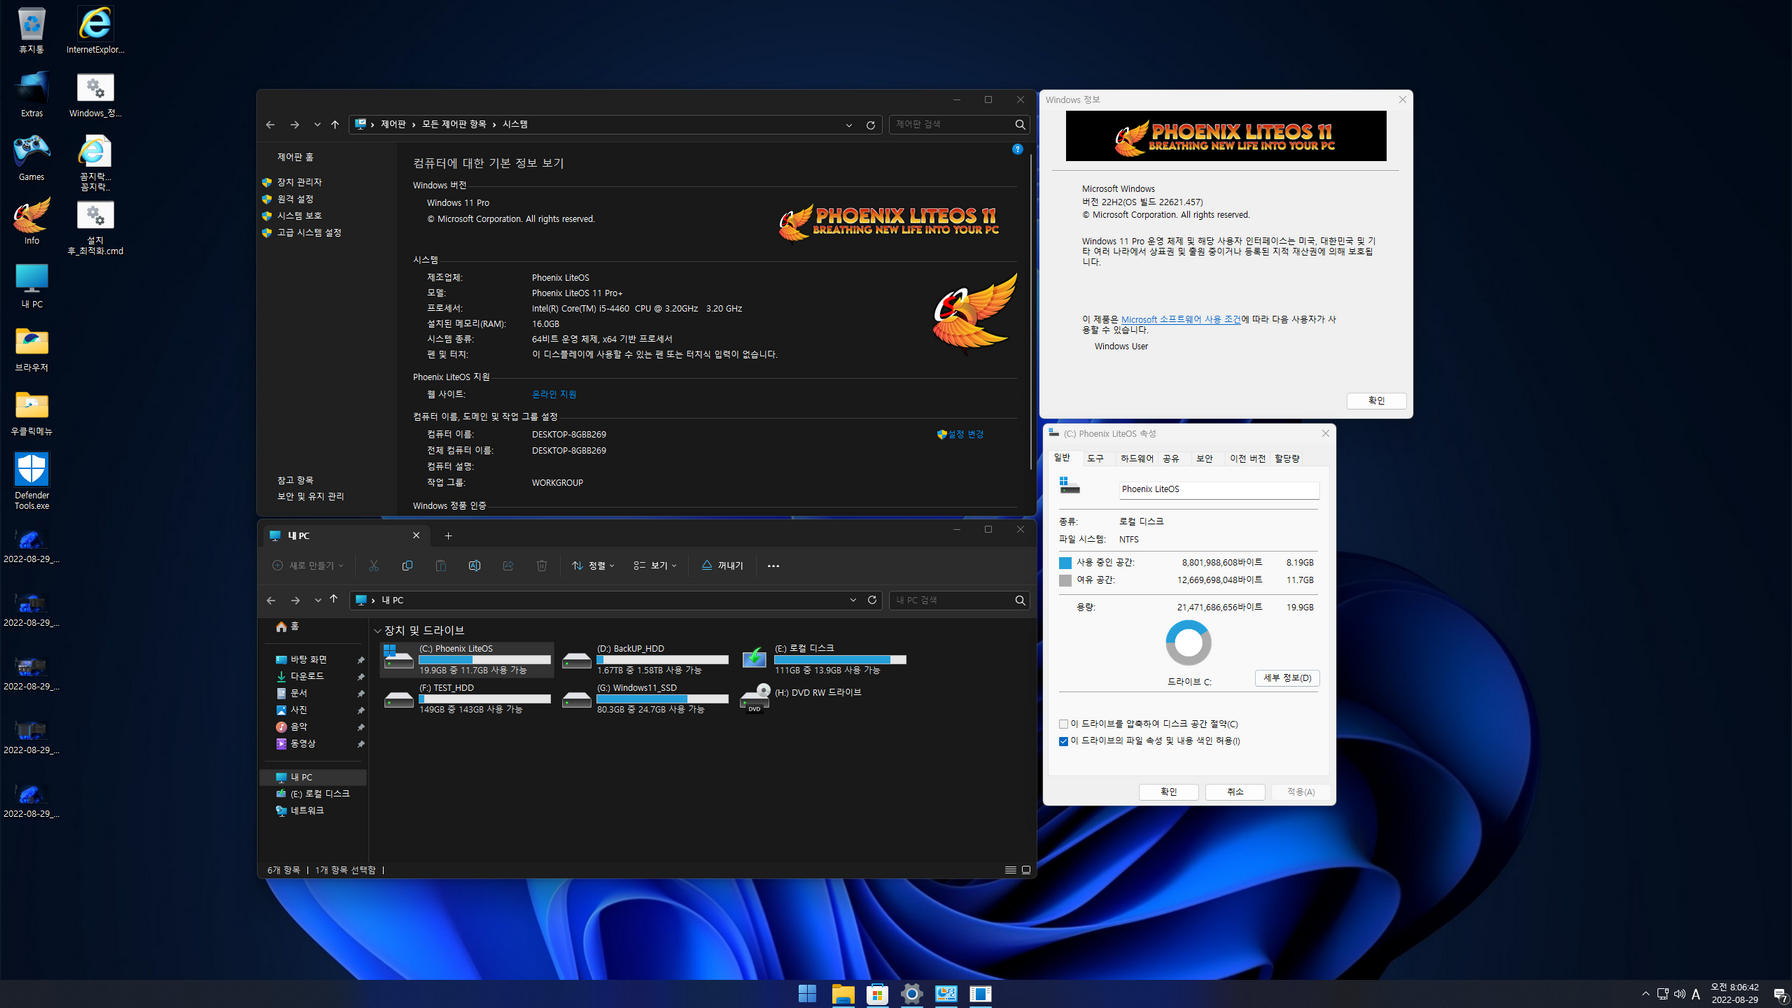
Task: Toggle allow file indexing checkbox
Action: [x=1063, y=741]
